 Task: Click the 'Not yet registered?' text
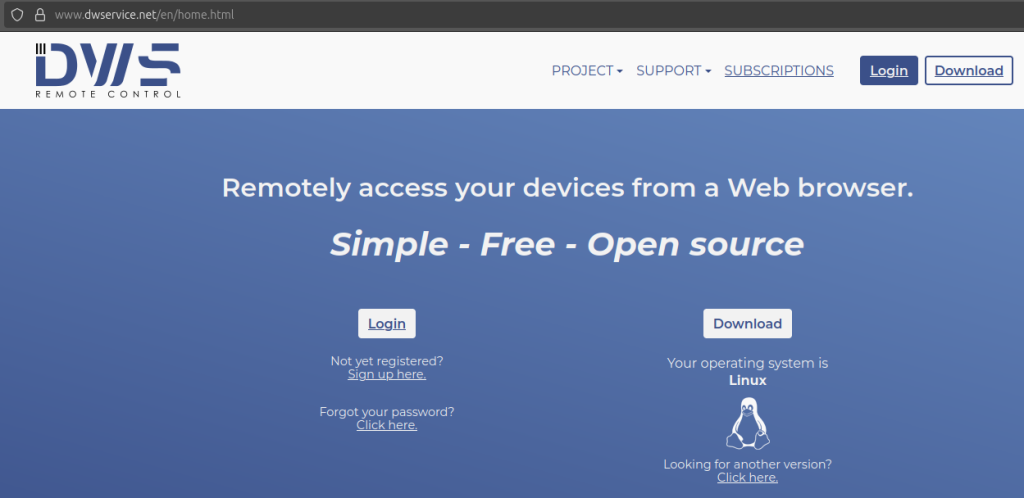click(x=387, y=361)
